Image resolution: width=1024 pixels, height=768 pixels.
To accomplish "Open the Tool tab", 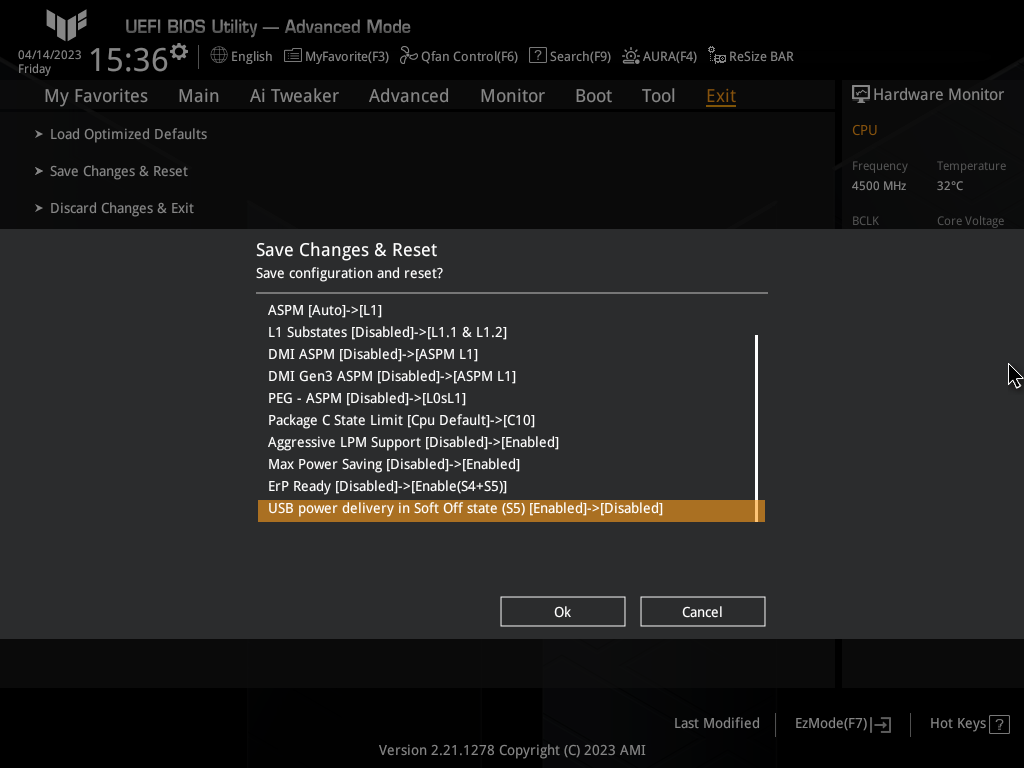I will [658, 95].
